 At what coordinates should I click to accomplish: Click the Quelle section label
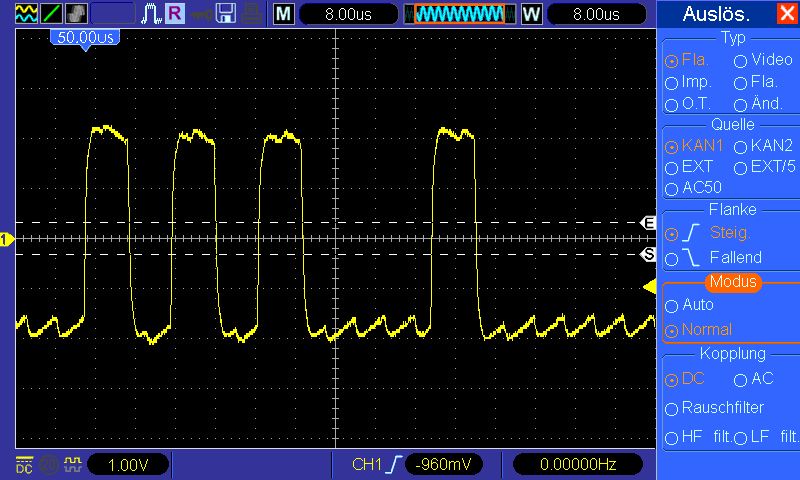tap(733, 125)
